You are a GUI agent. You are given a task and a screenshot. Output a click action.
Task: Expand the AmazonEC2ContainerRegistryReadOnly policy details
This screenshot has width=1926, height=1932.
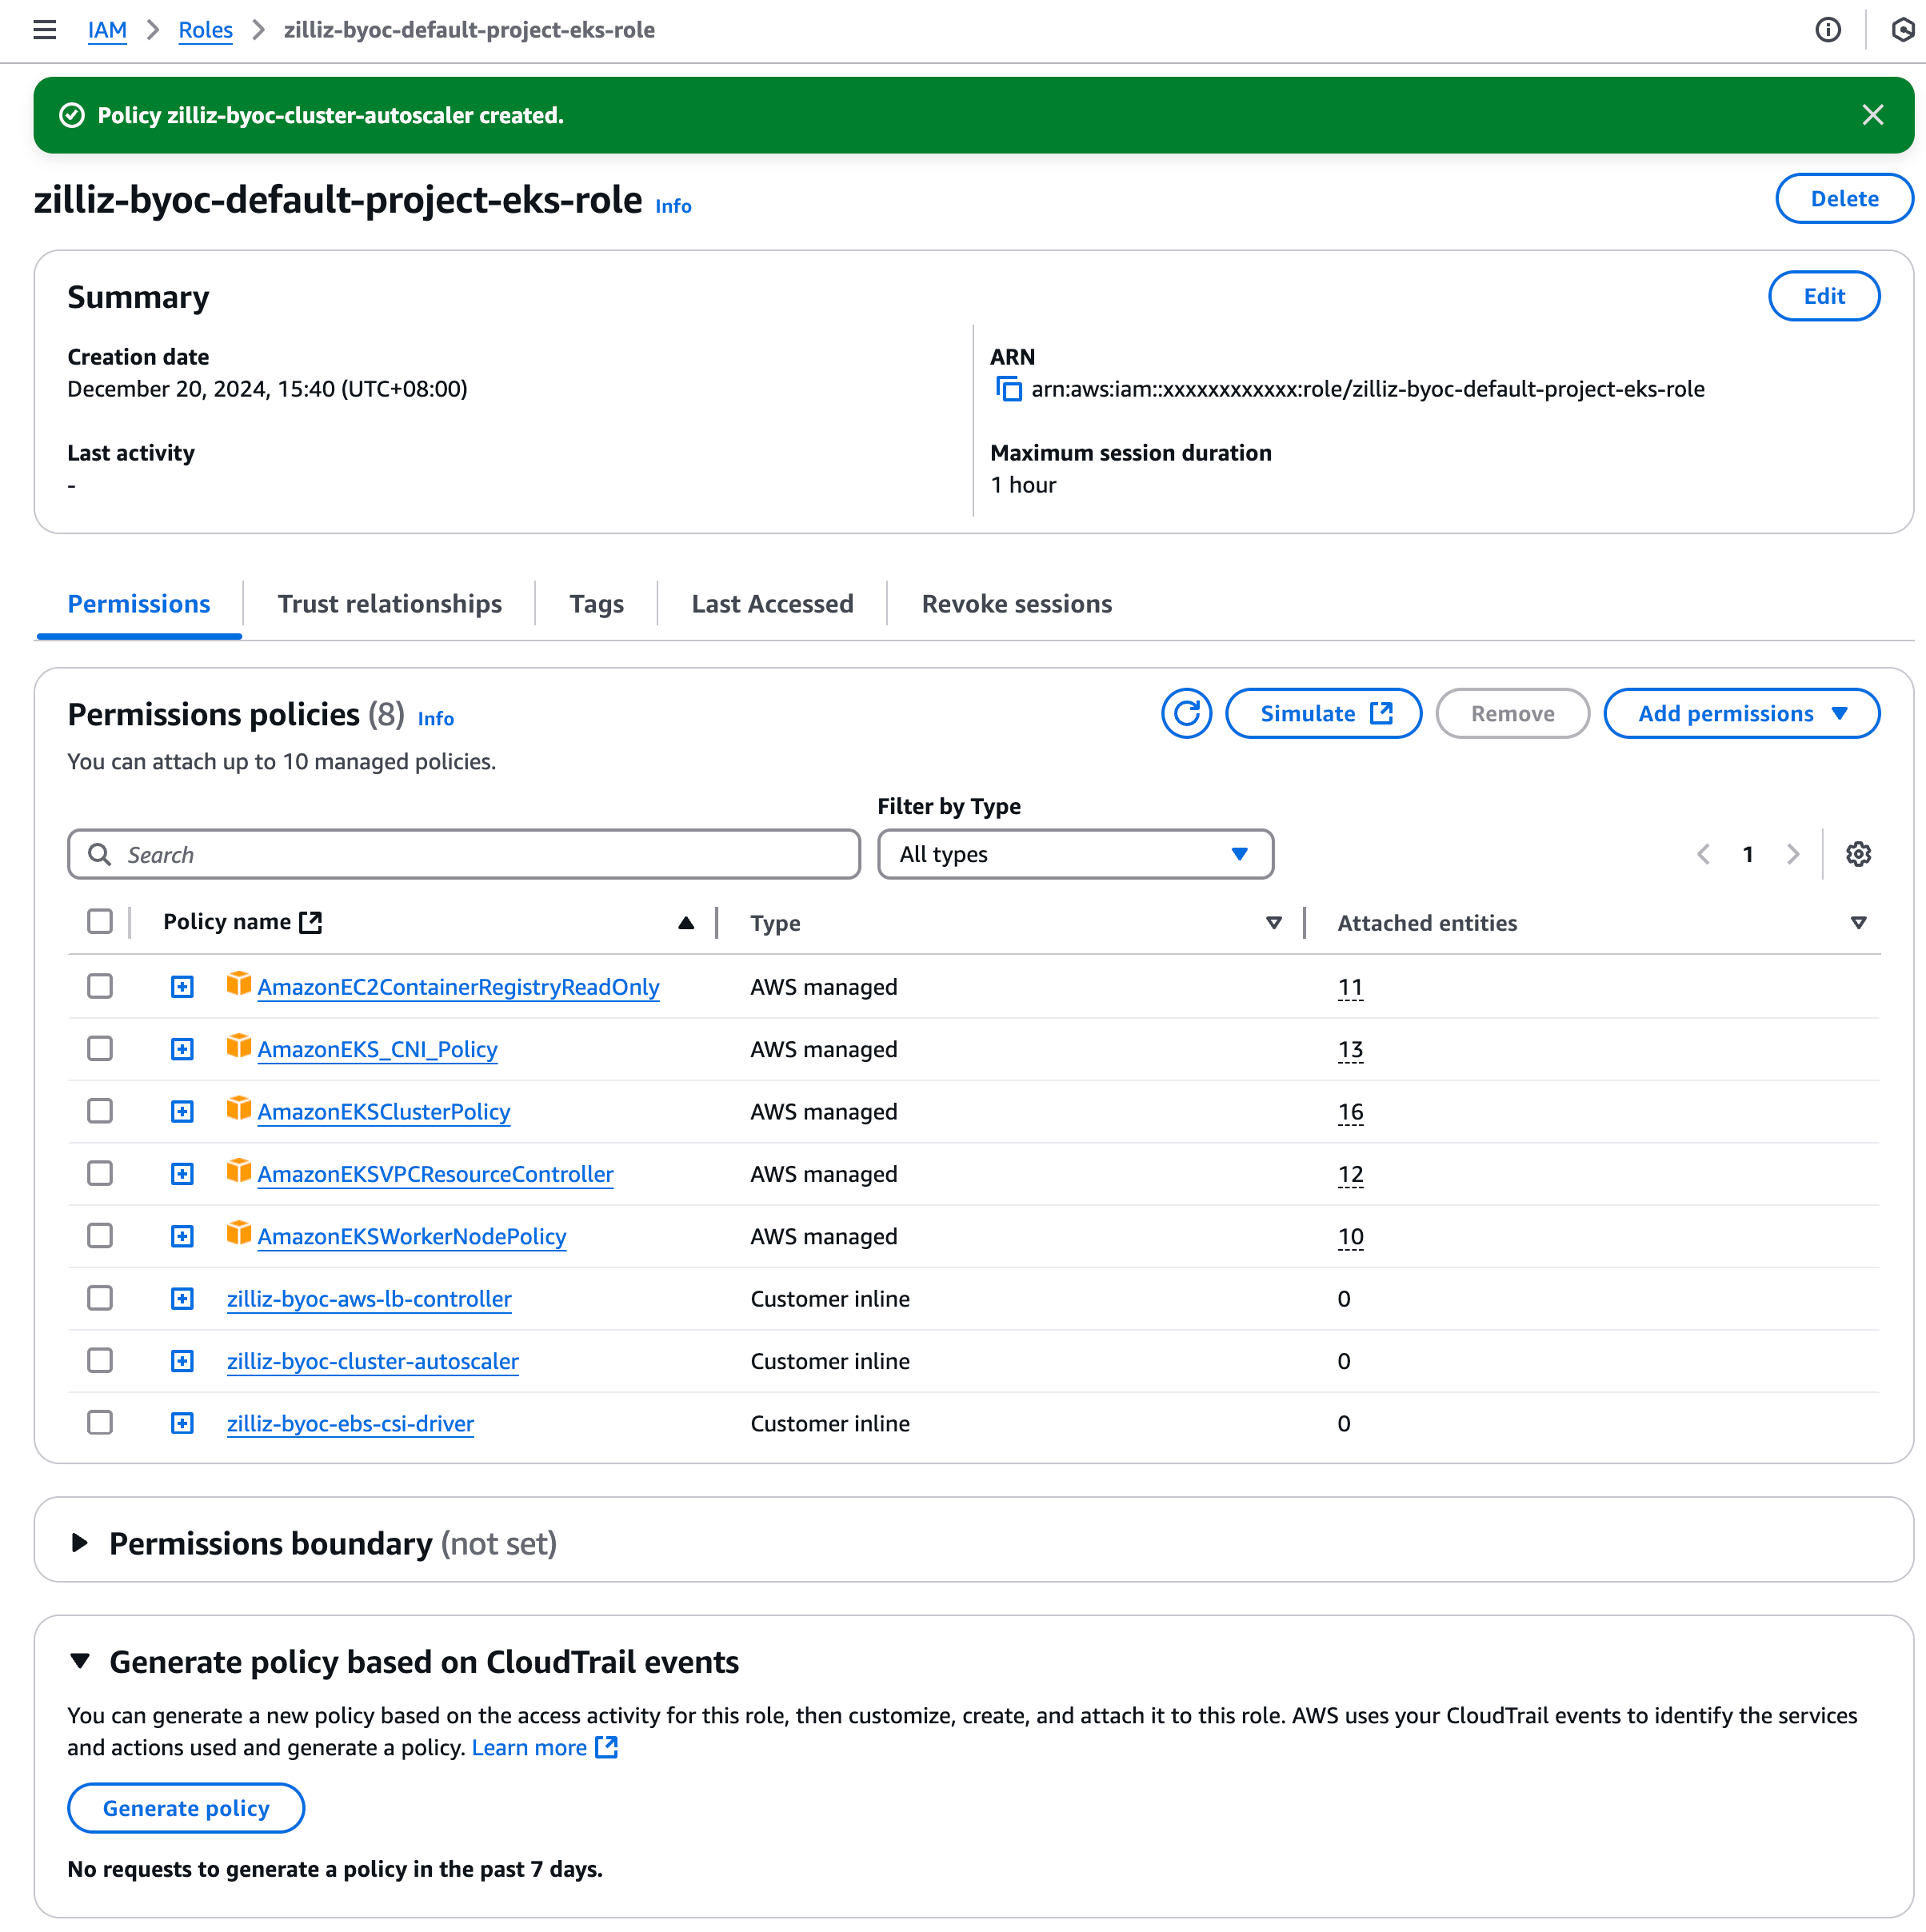click(182, 987)
